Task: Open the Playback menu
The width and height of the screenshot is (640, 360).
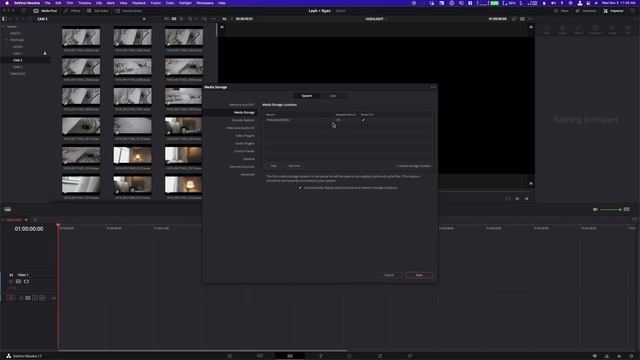Action: pyautogui.click(x=139, y=3)
